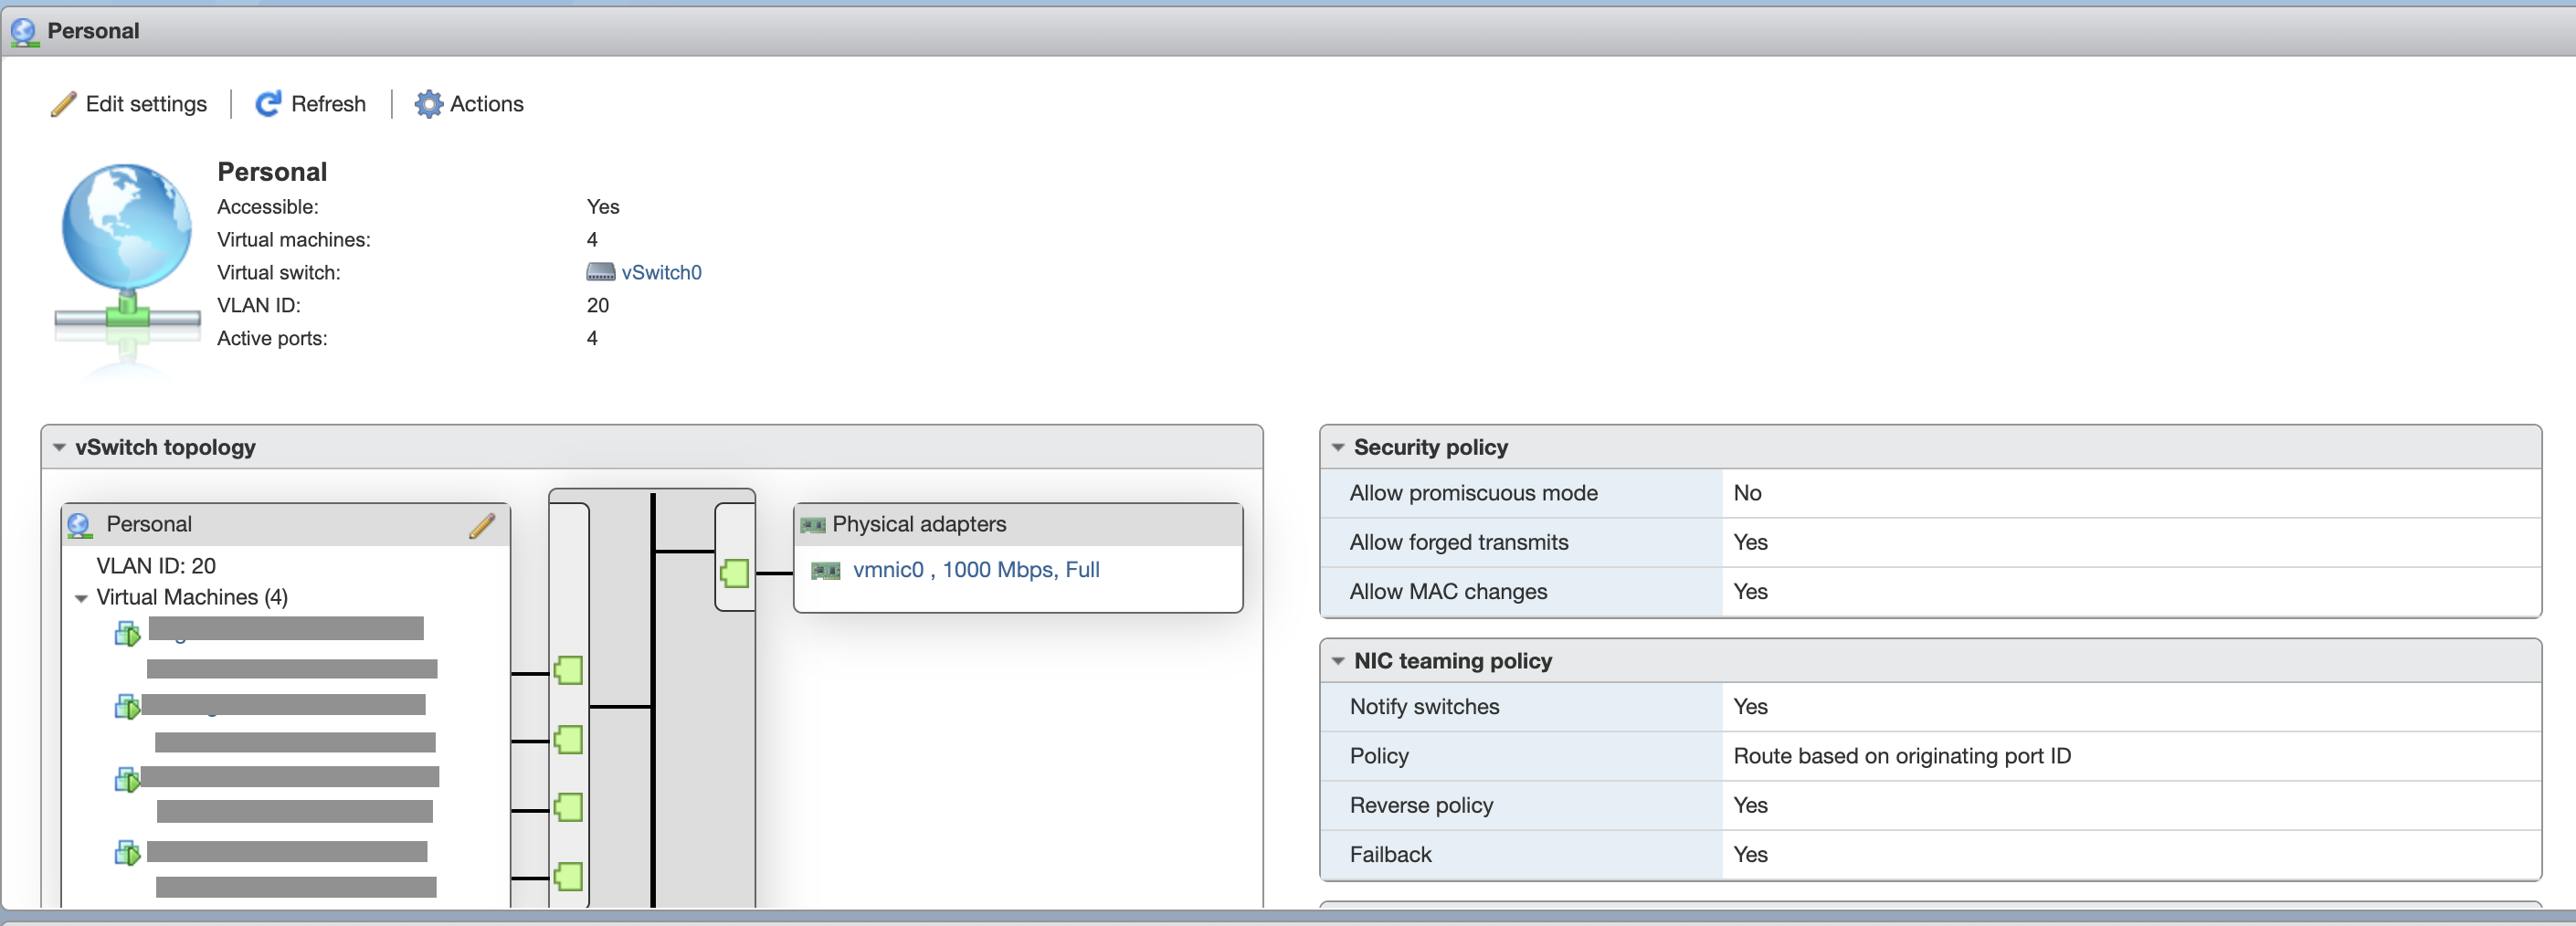Click the green uplink port on vSwitch
2576x926 pixels.
point(734,573)
